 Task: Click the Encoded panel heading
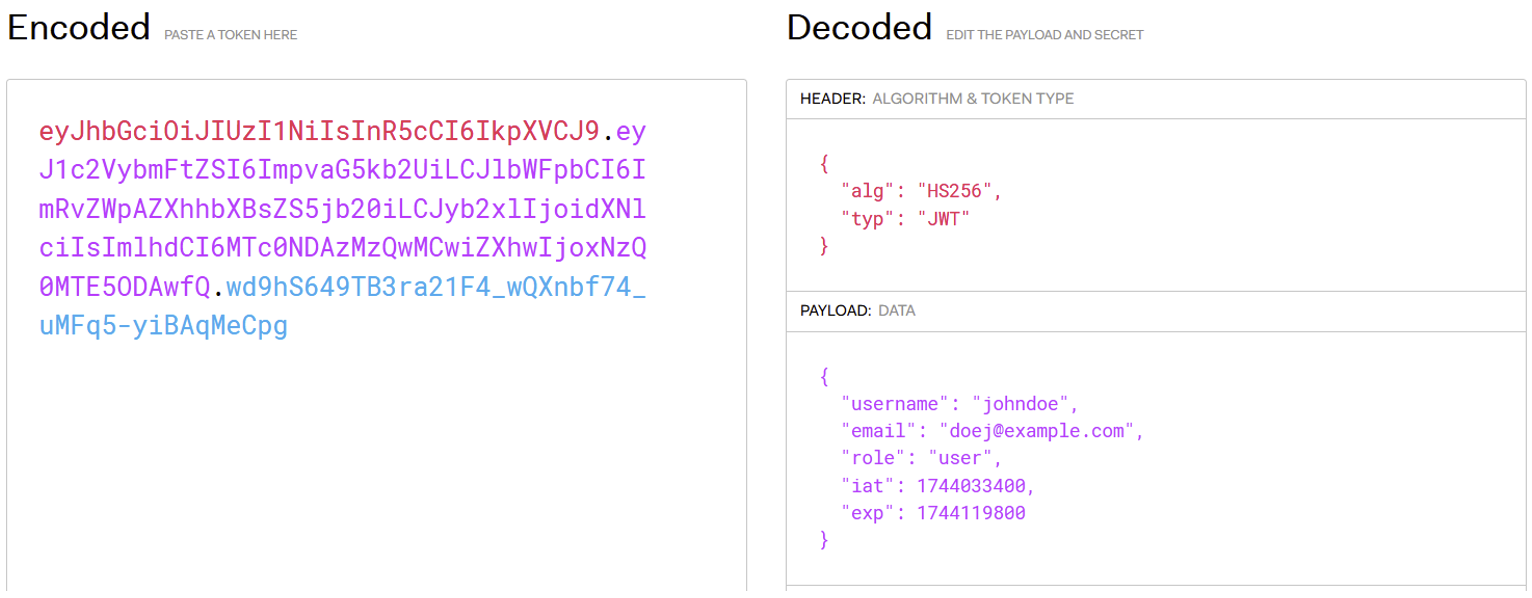coord(78,27)
